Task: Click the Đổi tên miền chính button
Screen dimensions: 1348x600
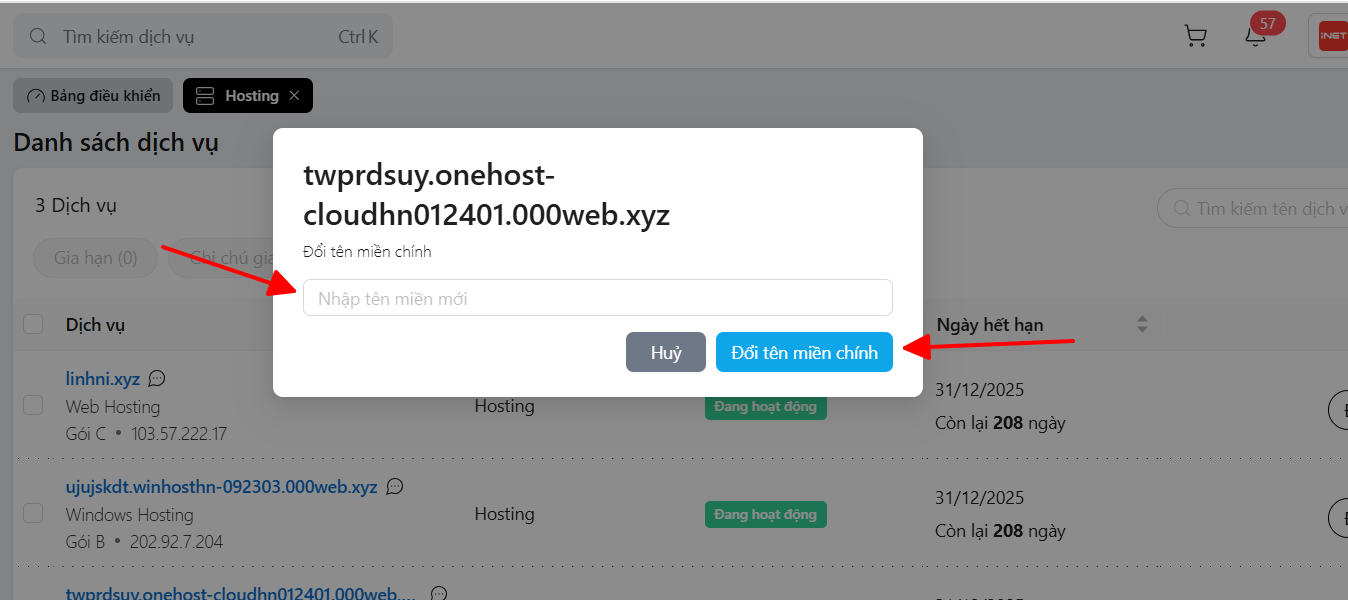Action: [x=804, y=352]
